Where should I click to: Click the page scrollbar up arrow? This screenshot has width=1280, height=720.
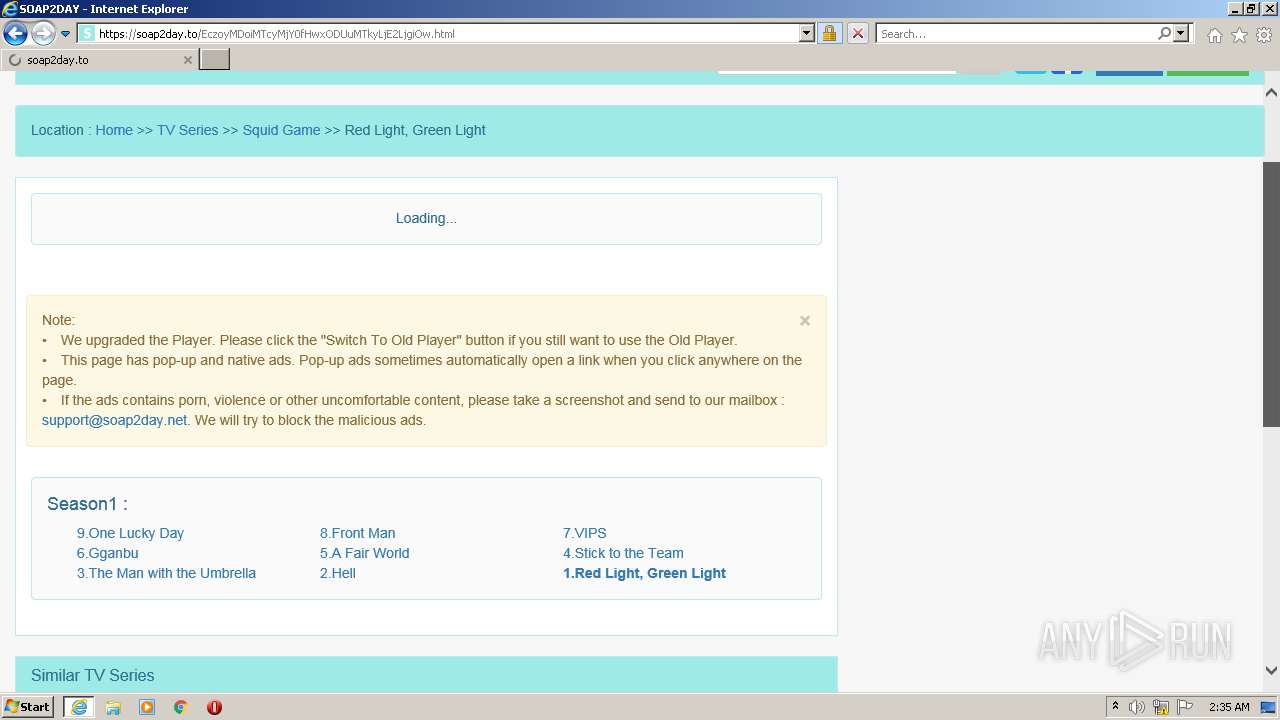tap(1271, 93)
